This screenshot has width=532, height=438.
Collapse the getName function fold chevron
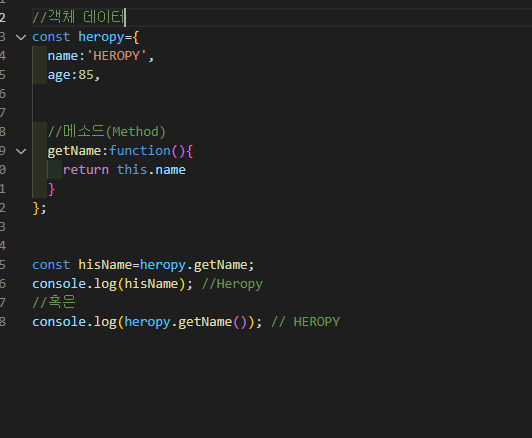(21, 151)
